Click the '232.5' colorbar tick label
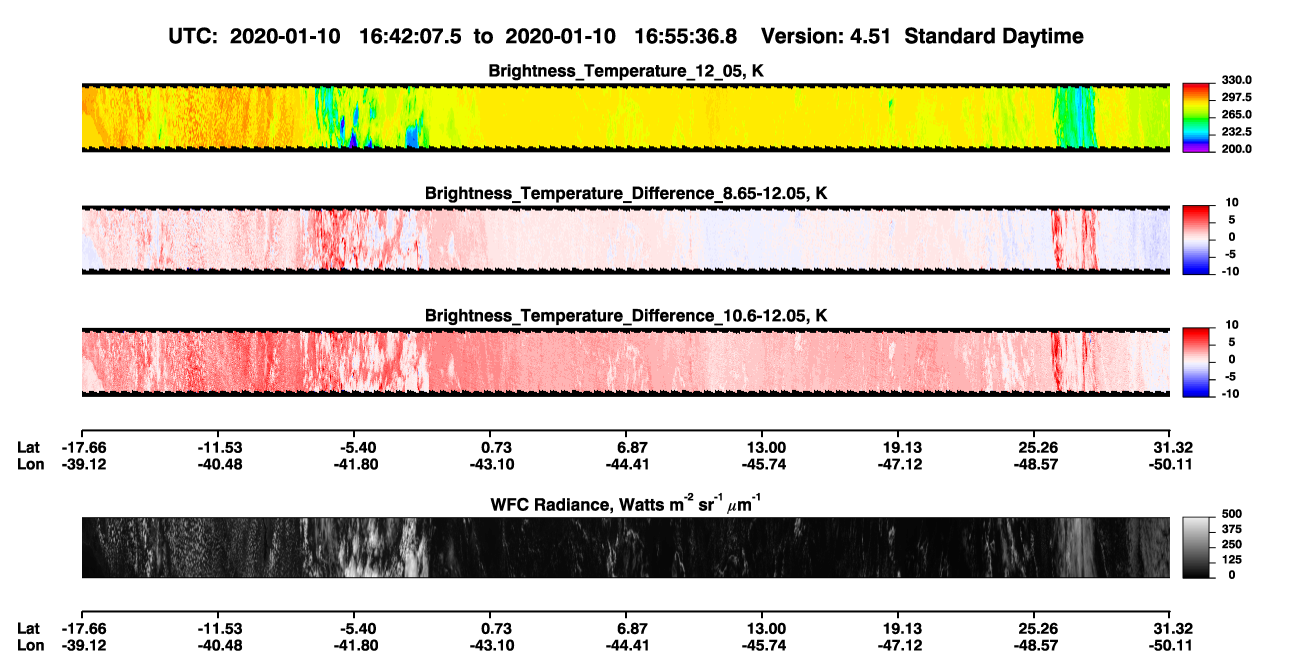Screen dimensions: 1300x667 pyautogui.click(x=1237, y=132)
